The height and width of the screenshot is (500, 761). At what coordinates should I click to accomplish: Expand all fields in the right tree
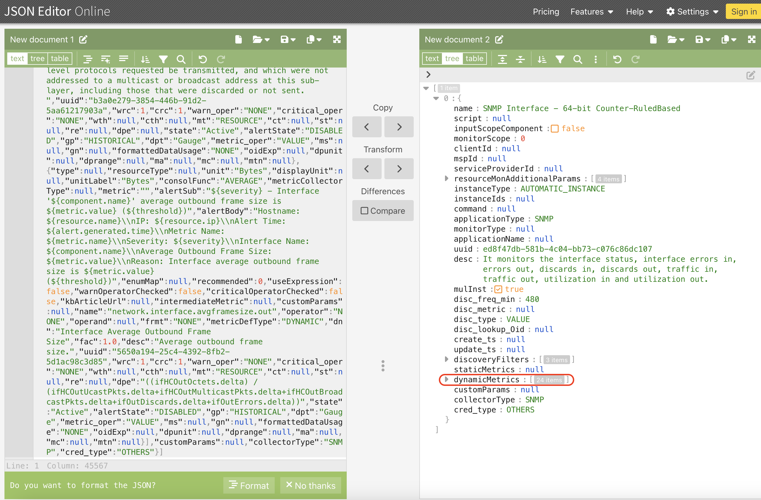coord(502,59)
